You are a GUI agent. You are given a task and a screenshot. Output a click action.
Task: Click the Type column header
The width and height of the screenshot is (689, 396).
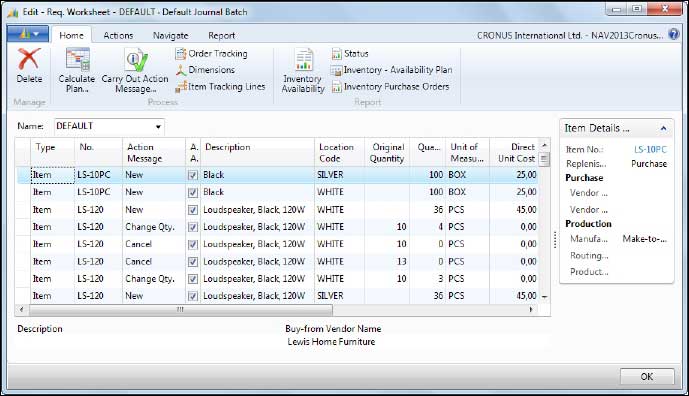52,153
